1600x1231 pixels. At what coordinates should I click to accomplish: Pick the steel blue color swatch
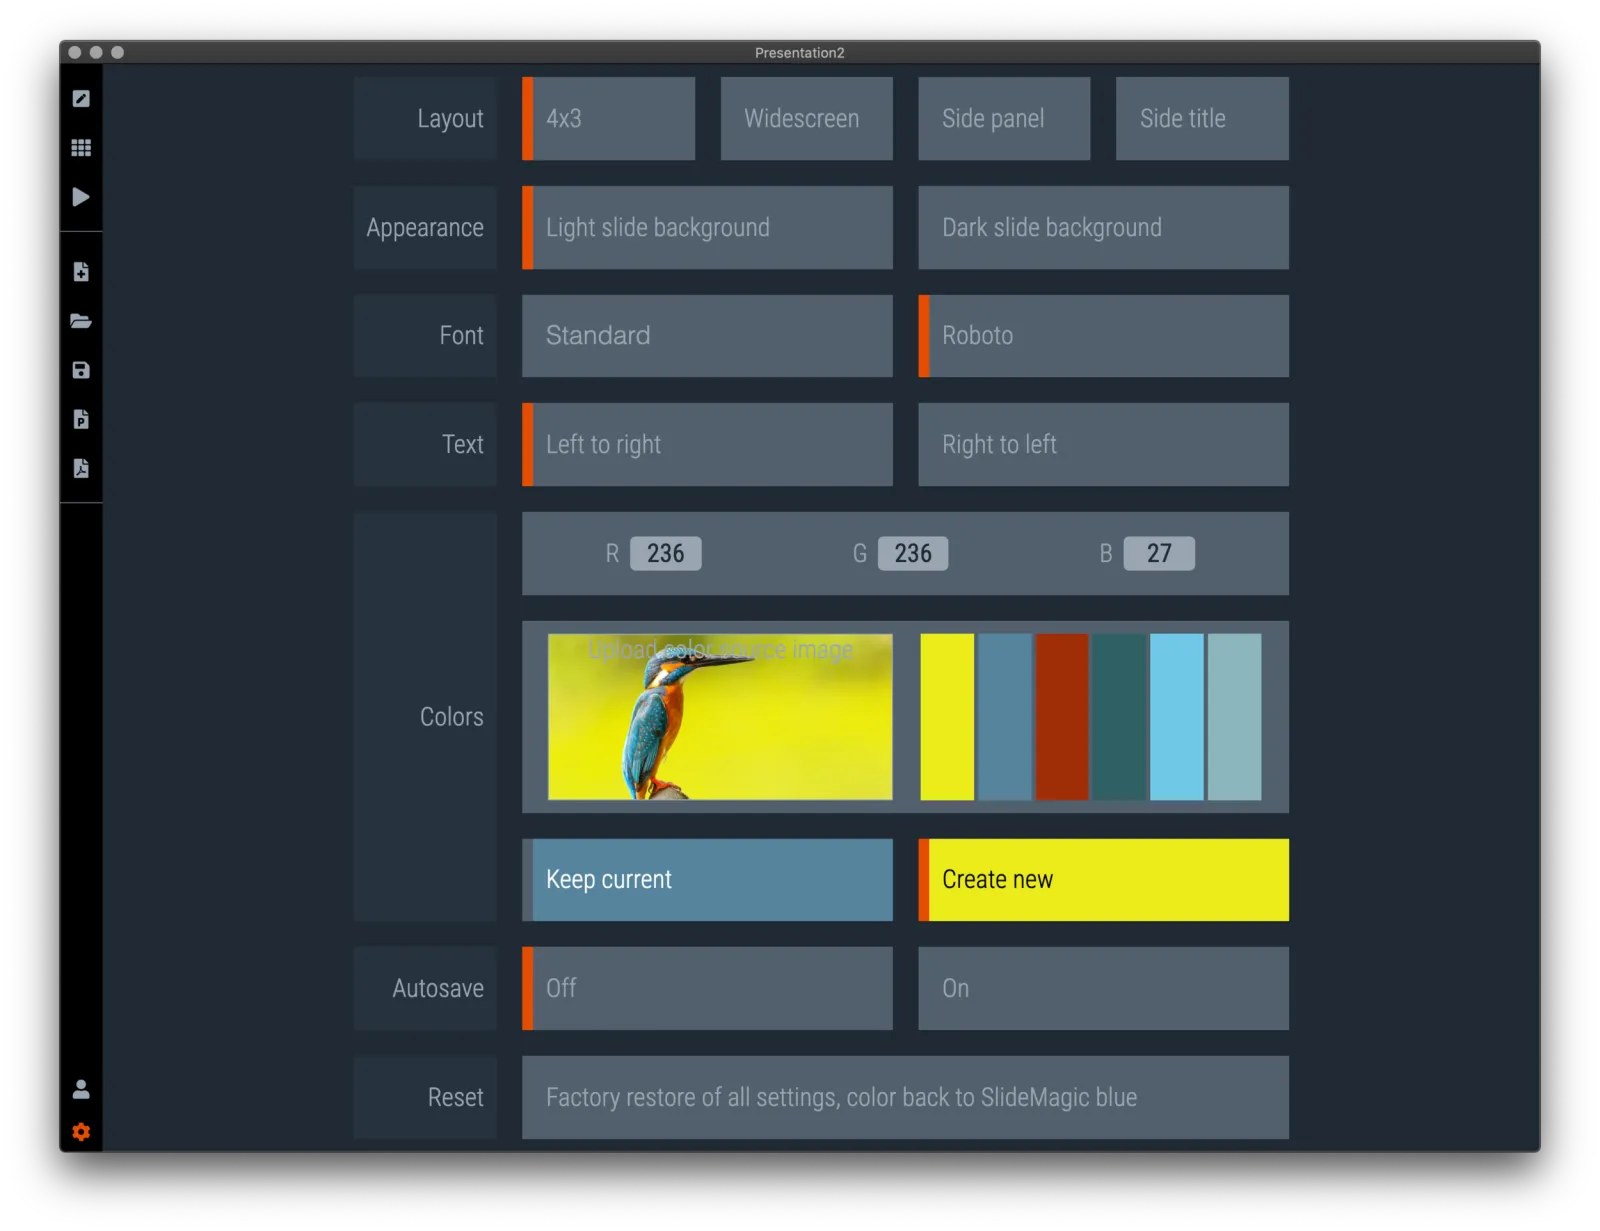tap(1004, 716)
